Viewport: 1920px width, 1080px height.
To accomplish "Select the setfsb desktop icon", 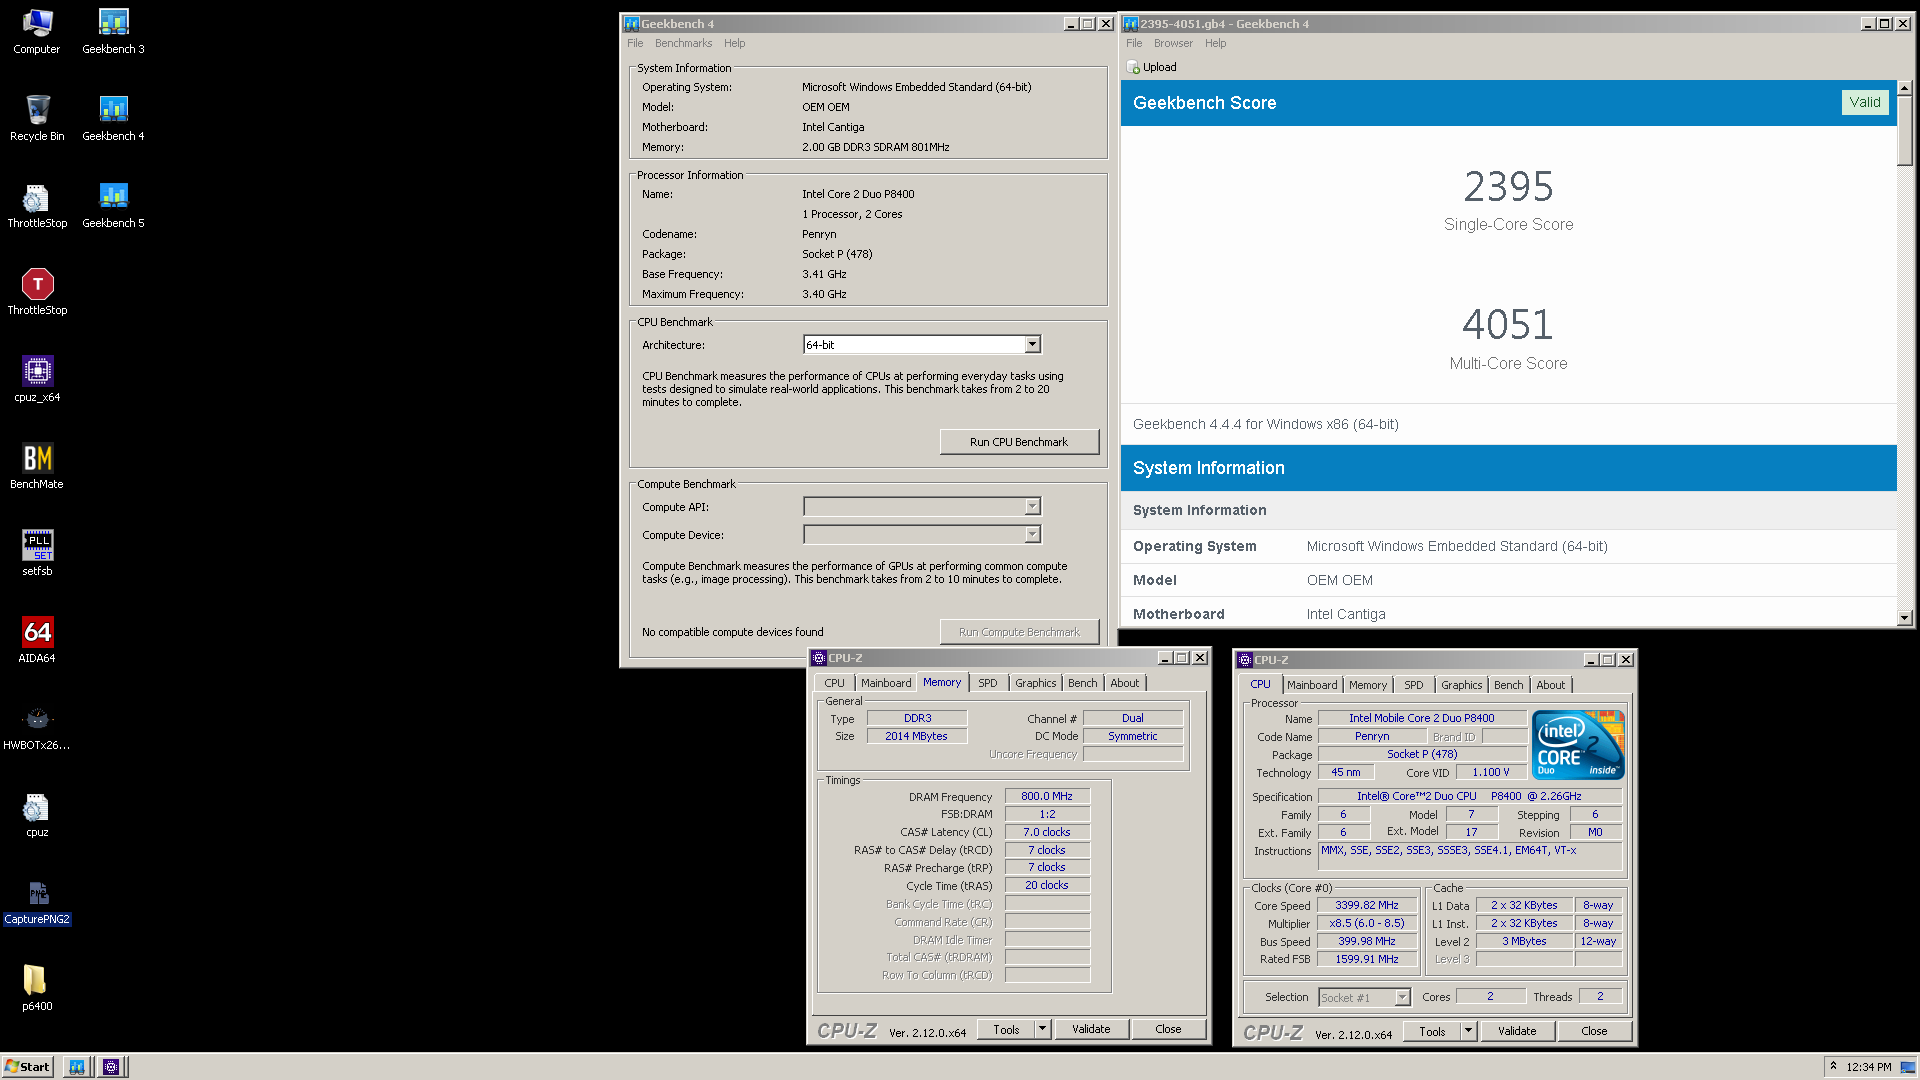I will point(37,553).
